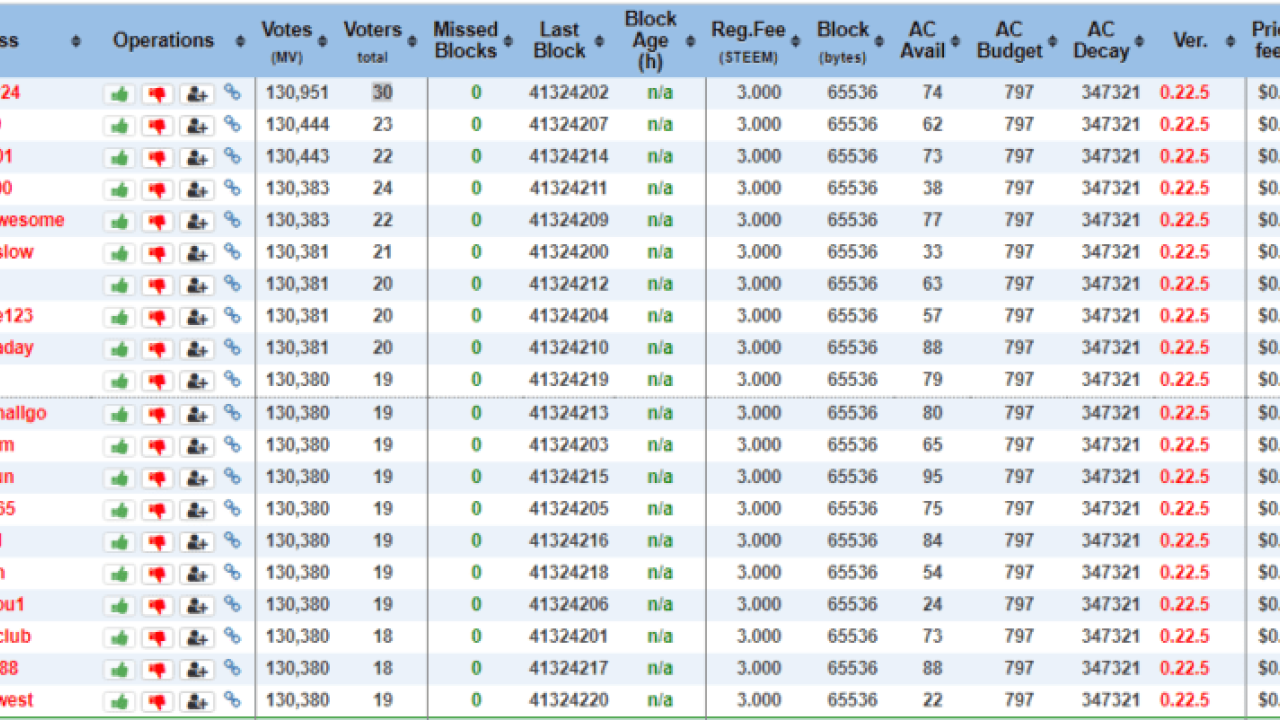Viewport: 1280px width, 720px height.
Task: Select AC Avail value 95
Action: [933, 477]
